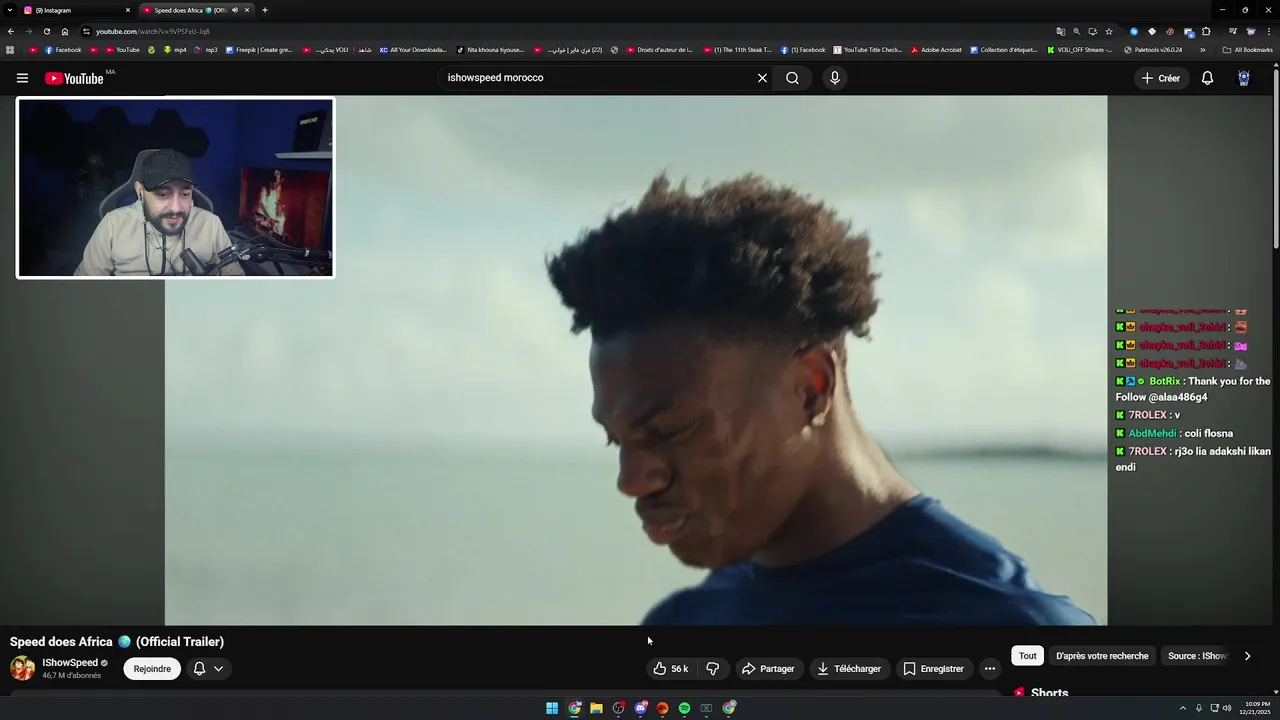Click the Chrome address bar URL
The width and height of the screenshot is (1280, 720).
pyautogui.click(x=153, y=31)
